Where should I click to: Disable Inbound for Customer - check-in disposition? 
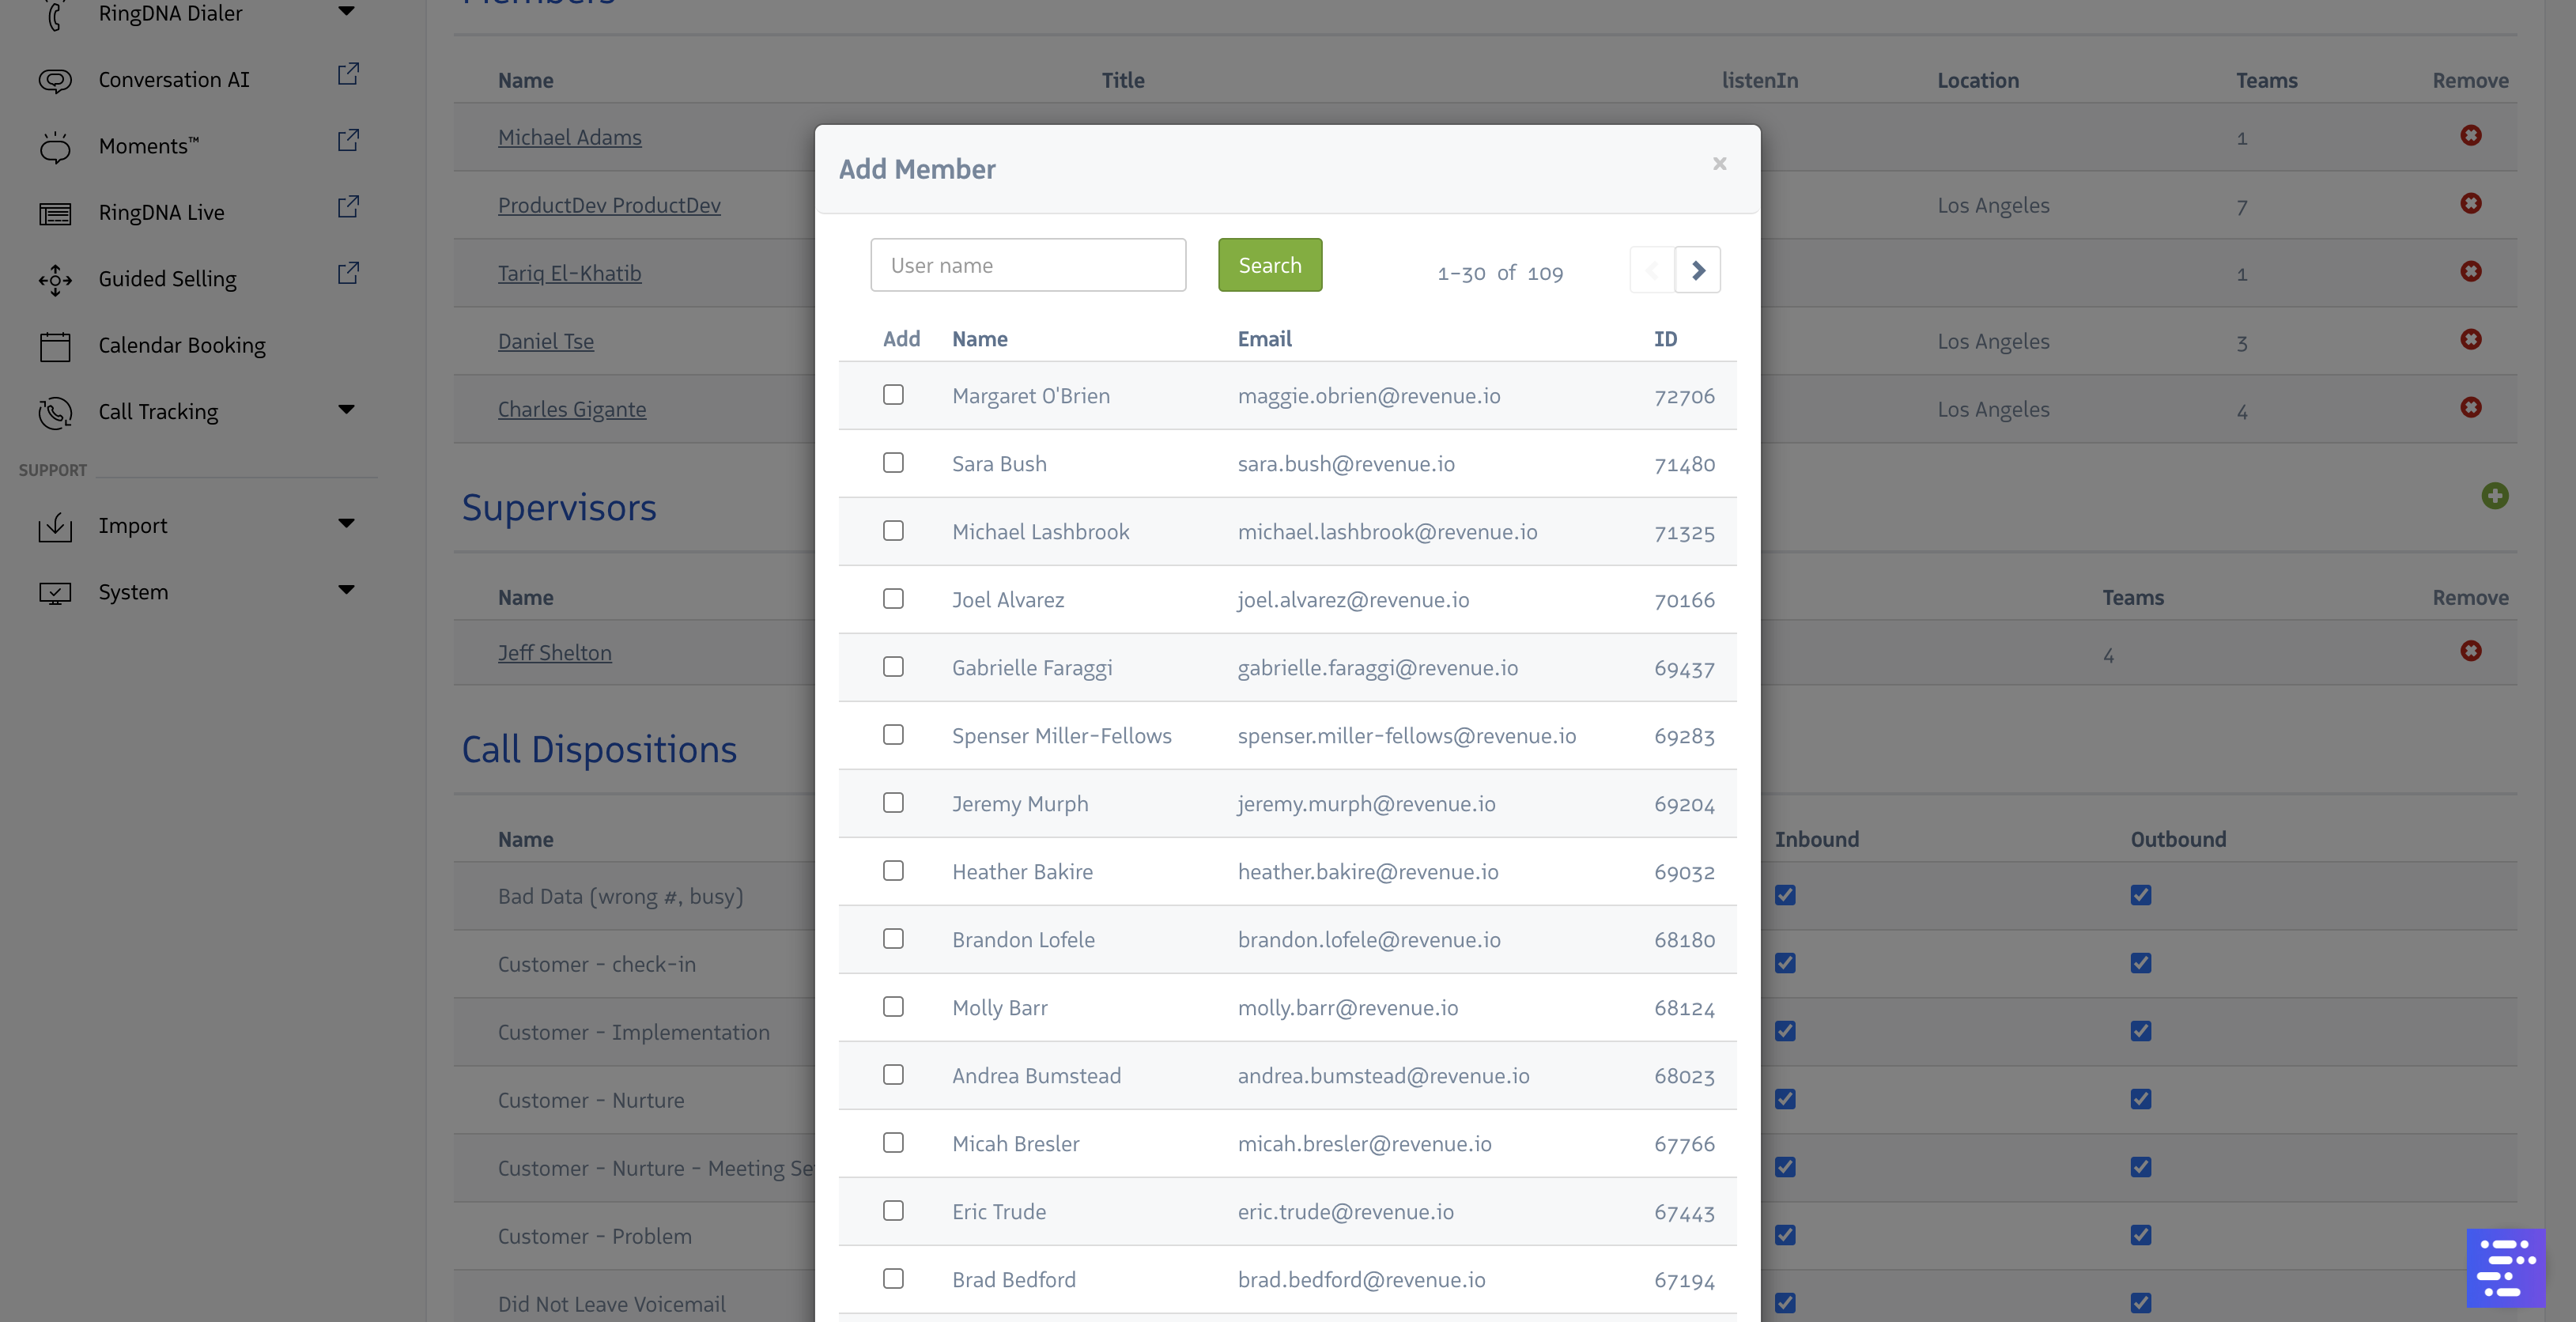(1786, 963)
